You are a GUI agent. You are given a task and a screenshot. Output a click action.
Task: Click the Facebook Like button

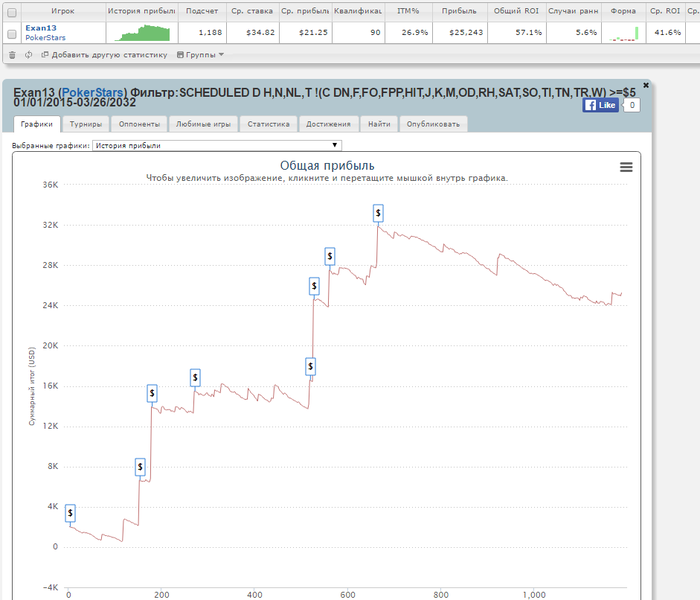(x=600, y=105)
